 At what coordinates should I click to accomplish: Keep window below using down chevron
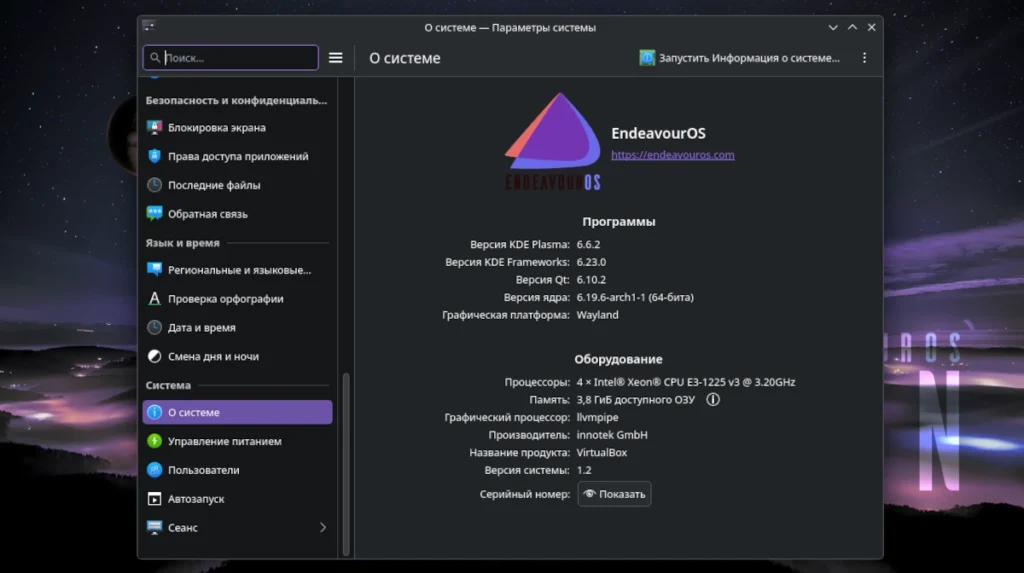click(833, 27)
